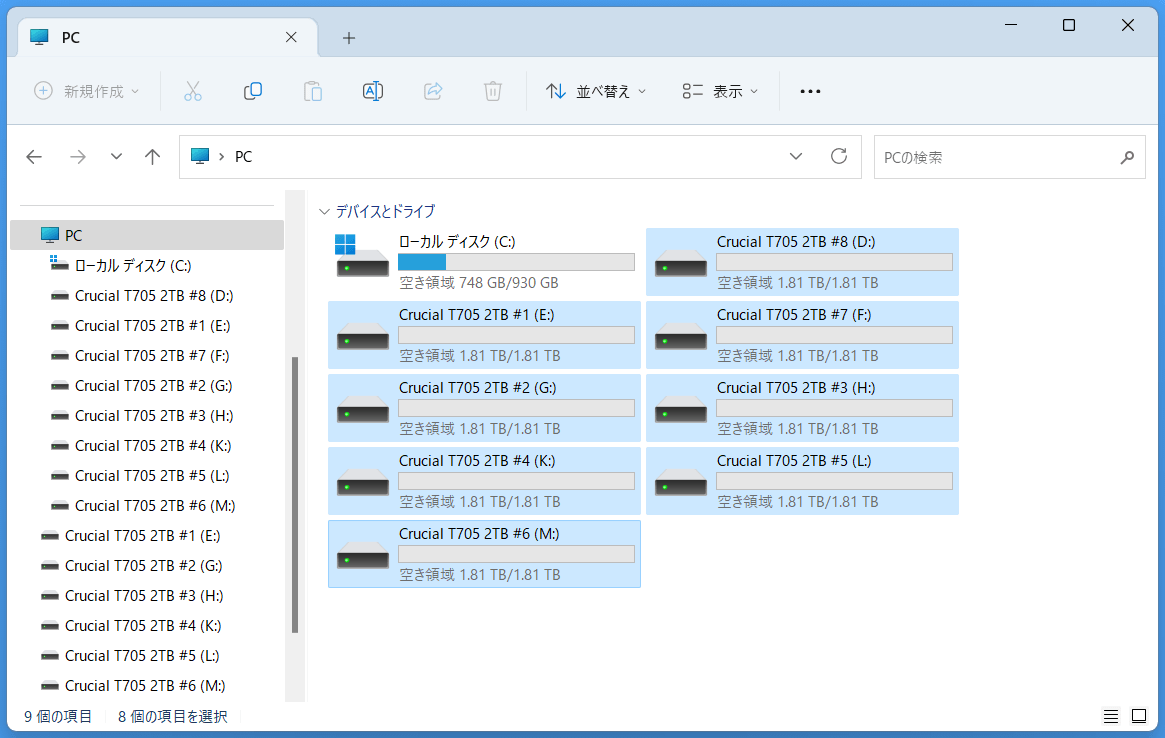Viewport: 1165px width, 738px height.
Task: Open the 並べ替え sort dropdown
Action: [596, 91]
